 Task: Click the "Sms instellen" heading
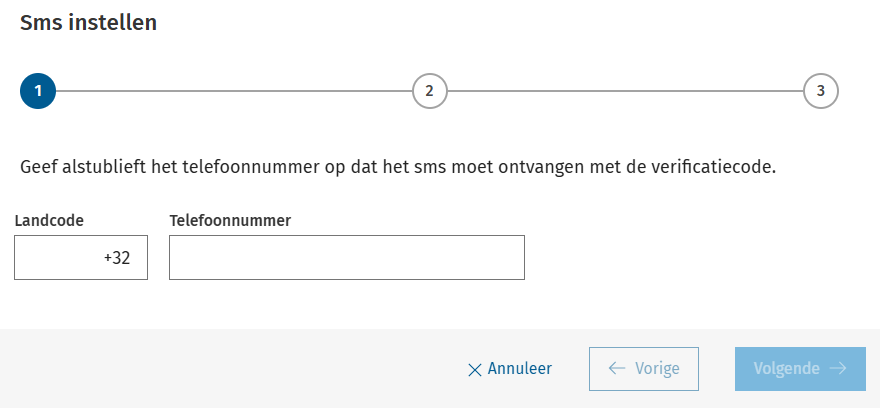(88, 22)
